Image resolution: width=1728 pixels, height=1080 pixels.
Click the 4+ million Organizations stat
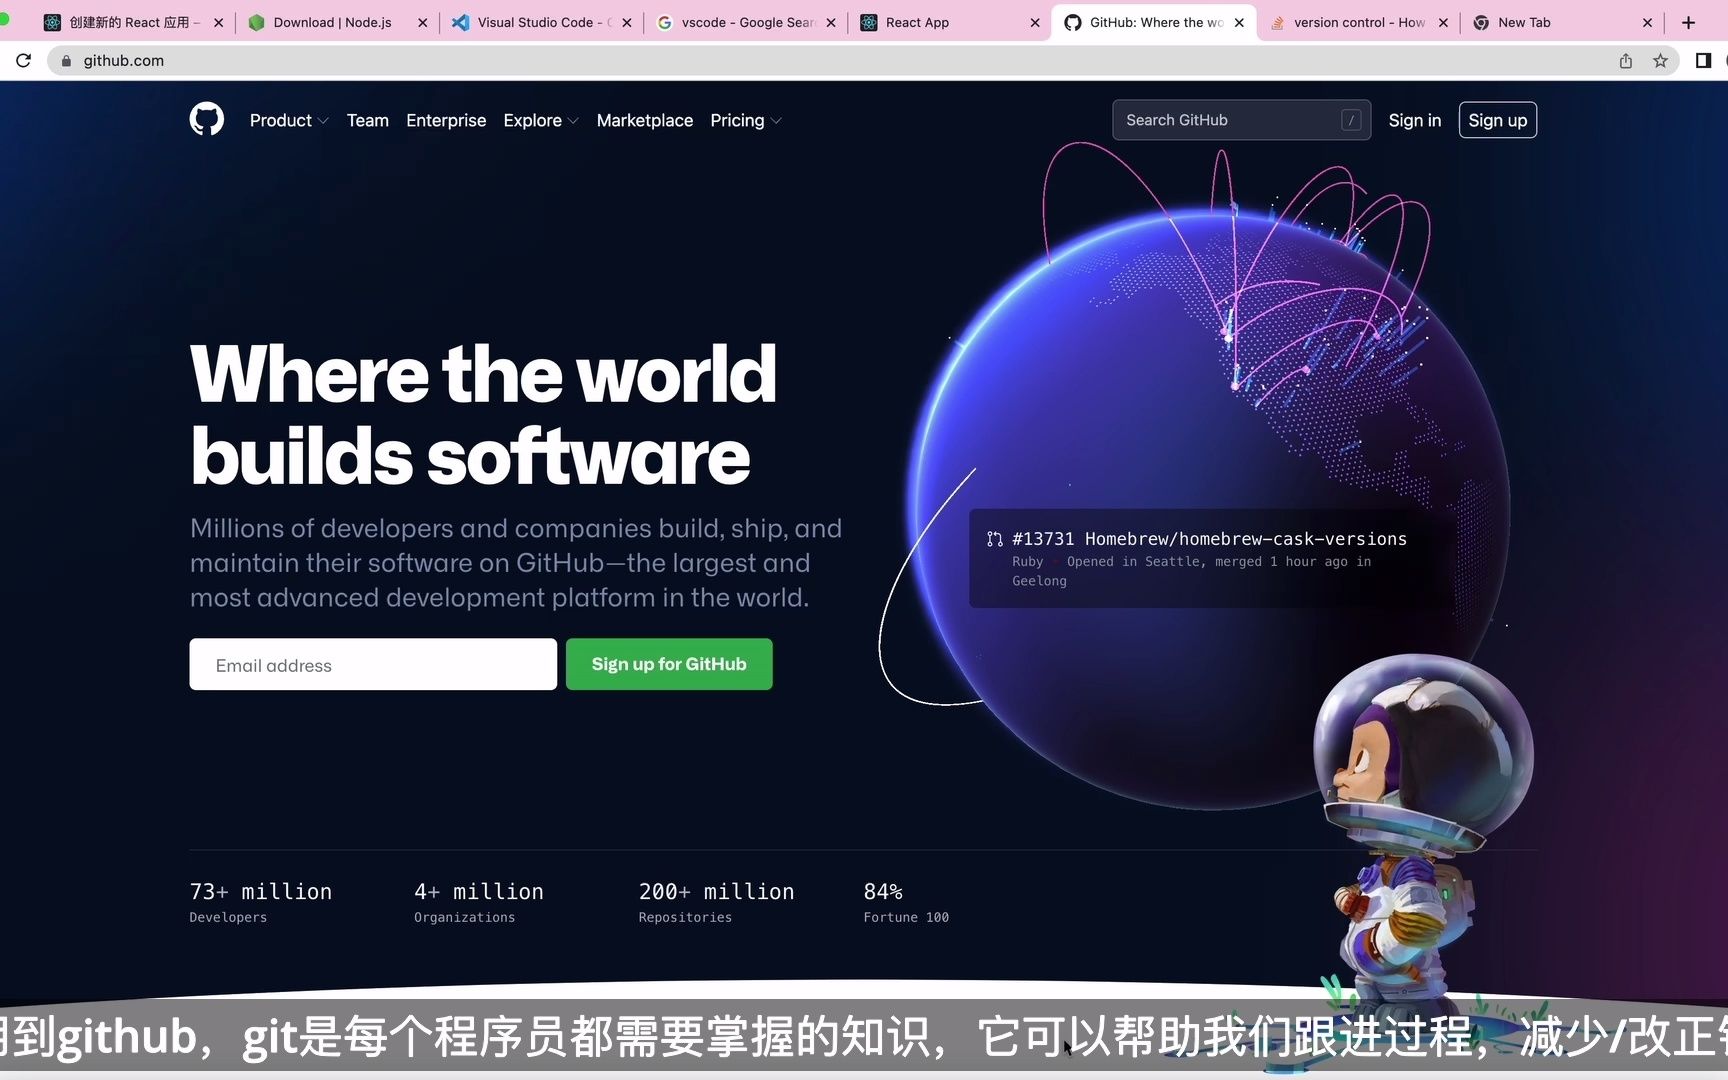(x=478, y=902)
